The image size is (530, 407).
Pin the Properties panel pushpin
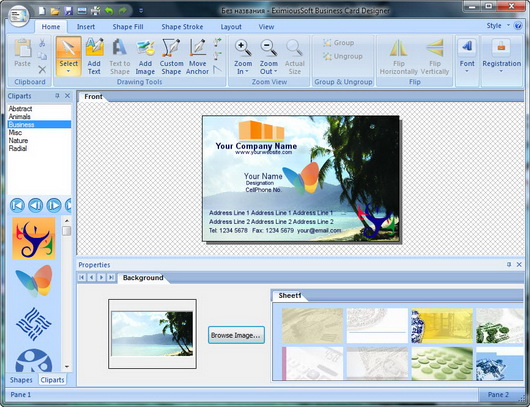click(x=509, y=265)
